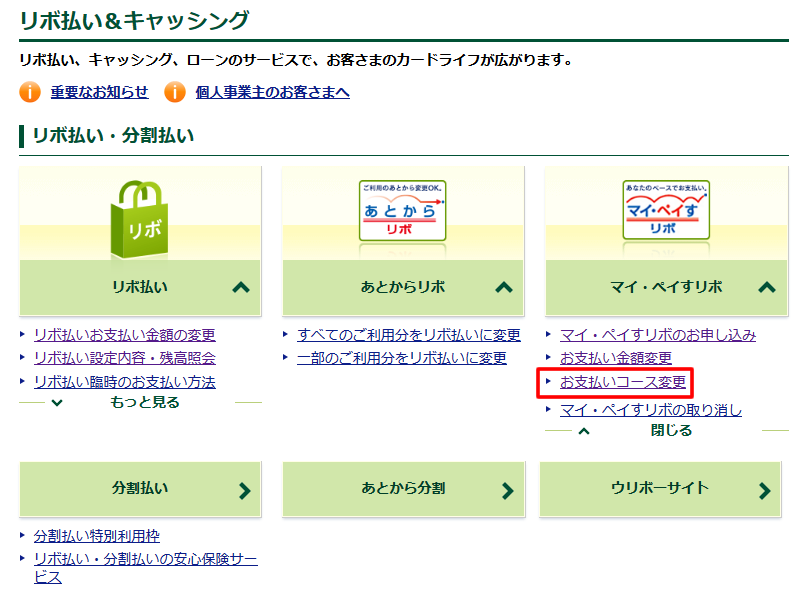
Task: Expand もっと見る under リボ払い
Action: [x=140, y=403]
